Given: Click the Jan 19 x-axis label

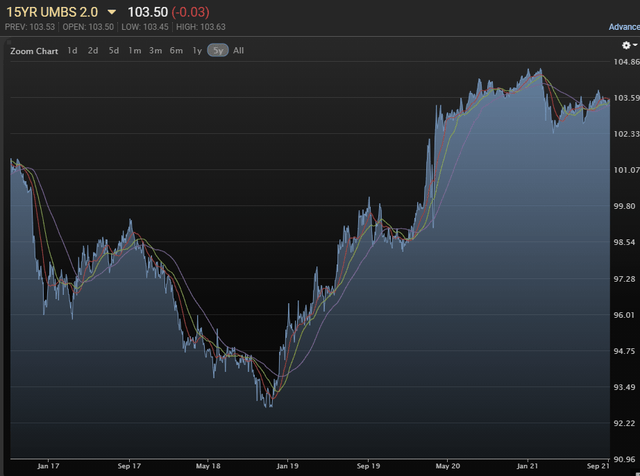Looking at the screenshot, I should coord(287,466).
